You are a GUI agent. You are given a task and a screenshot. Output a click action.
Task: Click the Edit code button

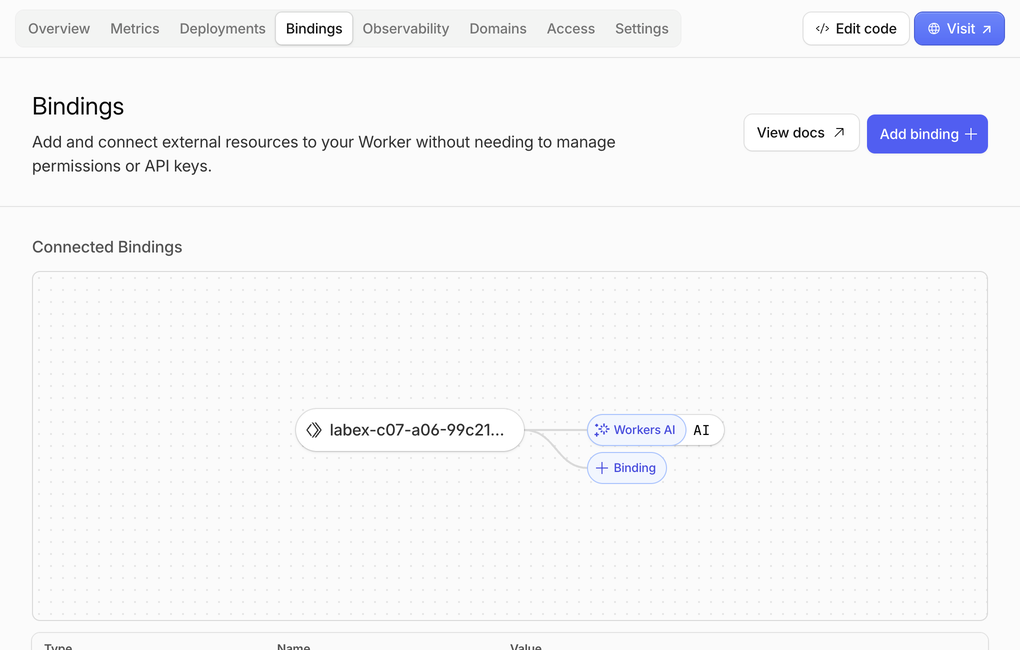856,29
